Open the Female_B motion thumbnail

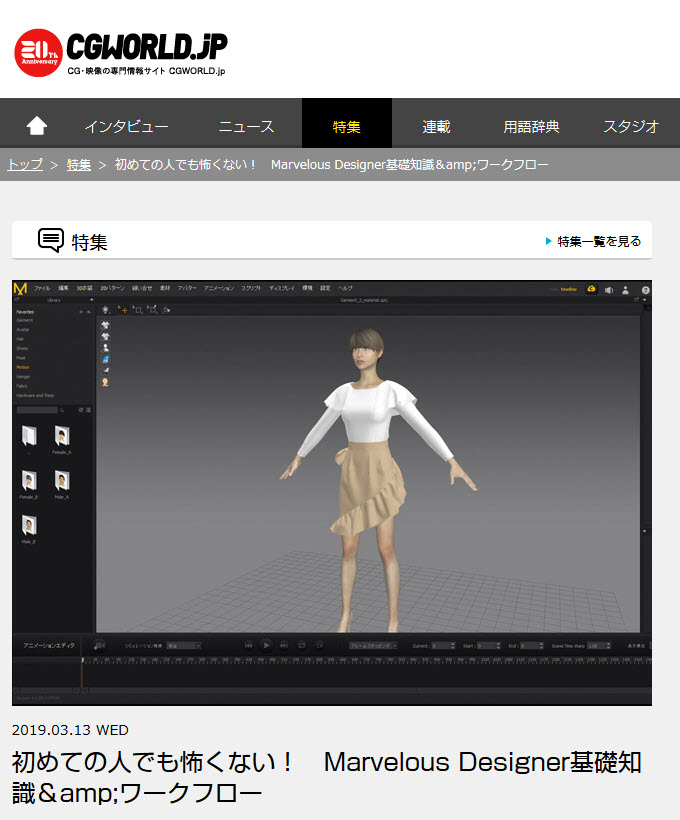tap(29, 480)
